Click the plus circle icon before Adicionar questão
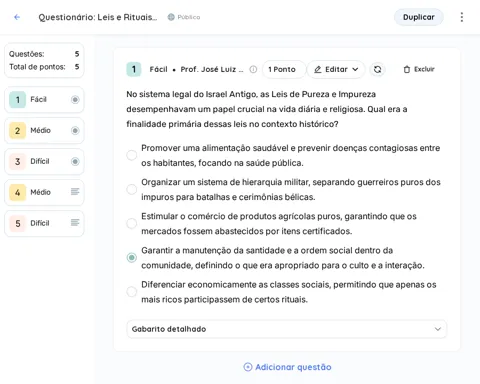 [x=248, y=367]
